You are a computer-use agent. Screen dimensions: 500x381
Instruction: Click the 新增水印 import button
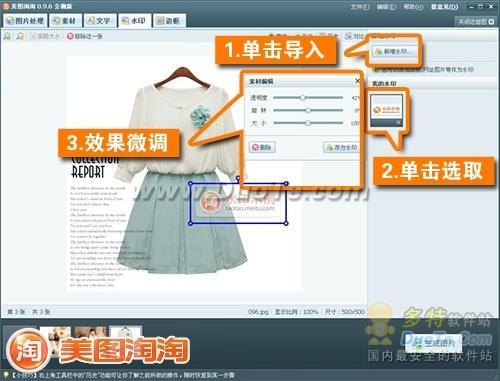click(x=394, y=52)
